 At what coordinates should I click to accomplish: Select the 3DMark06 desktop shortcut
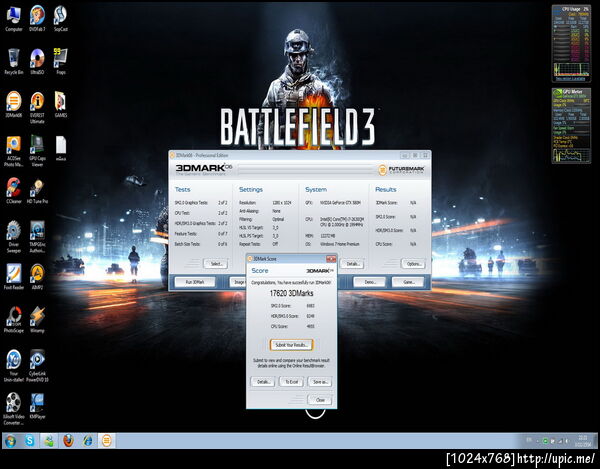(14, 104)
